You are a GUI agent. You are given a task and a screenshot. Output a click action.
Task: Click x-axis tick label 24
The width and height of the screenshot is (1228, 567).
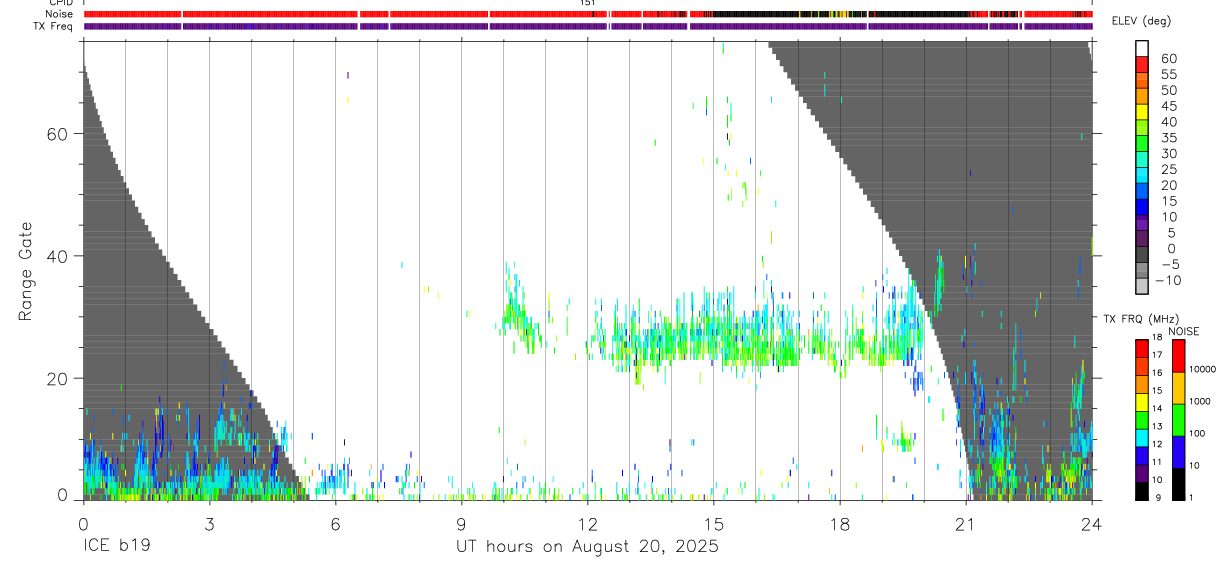[x=1091, y=523]
